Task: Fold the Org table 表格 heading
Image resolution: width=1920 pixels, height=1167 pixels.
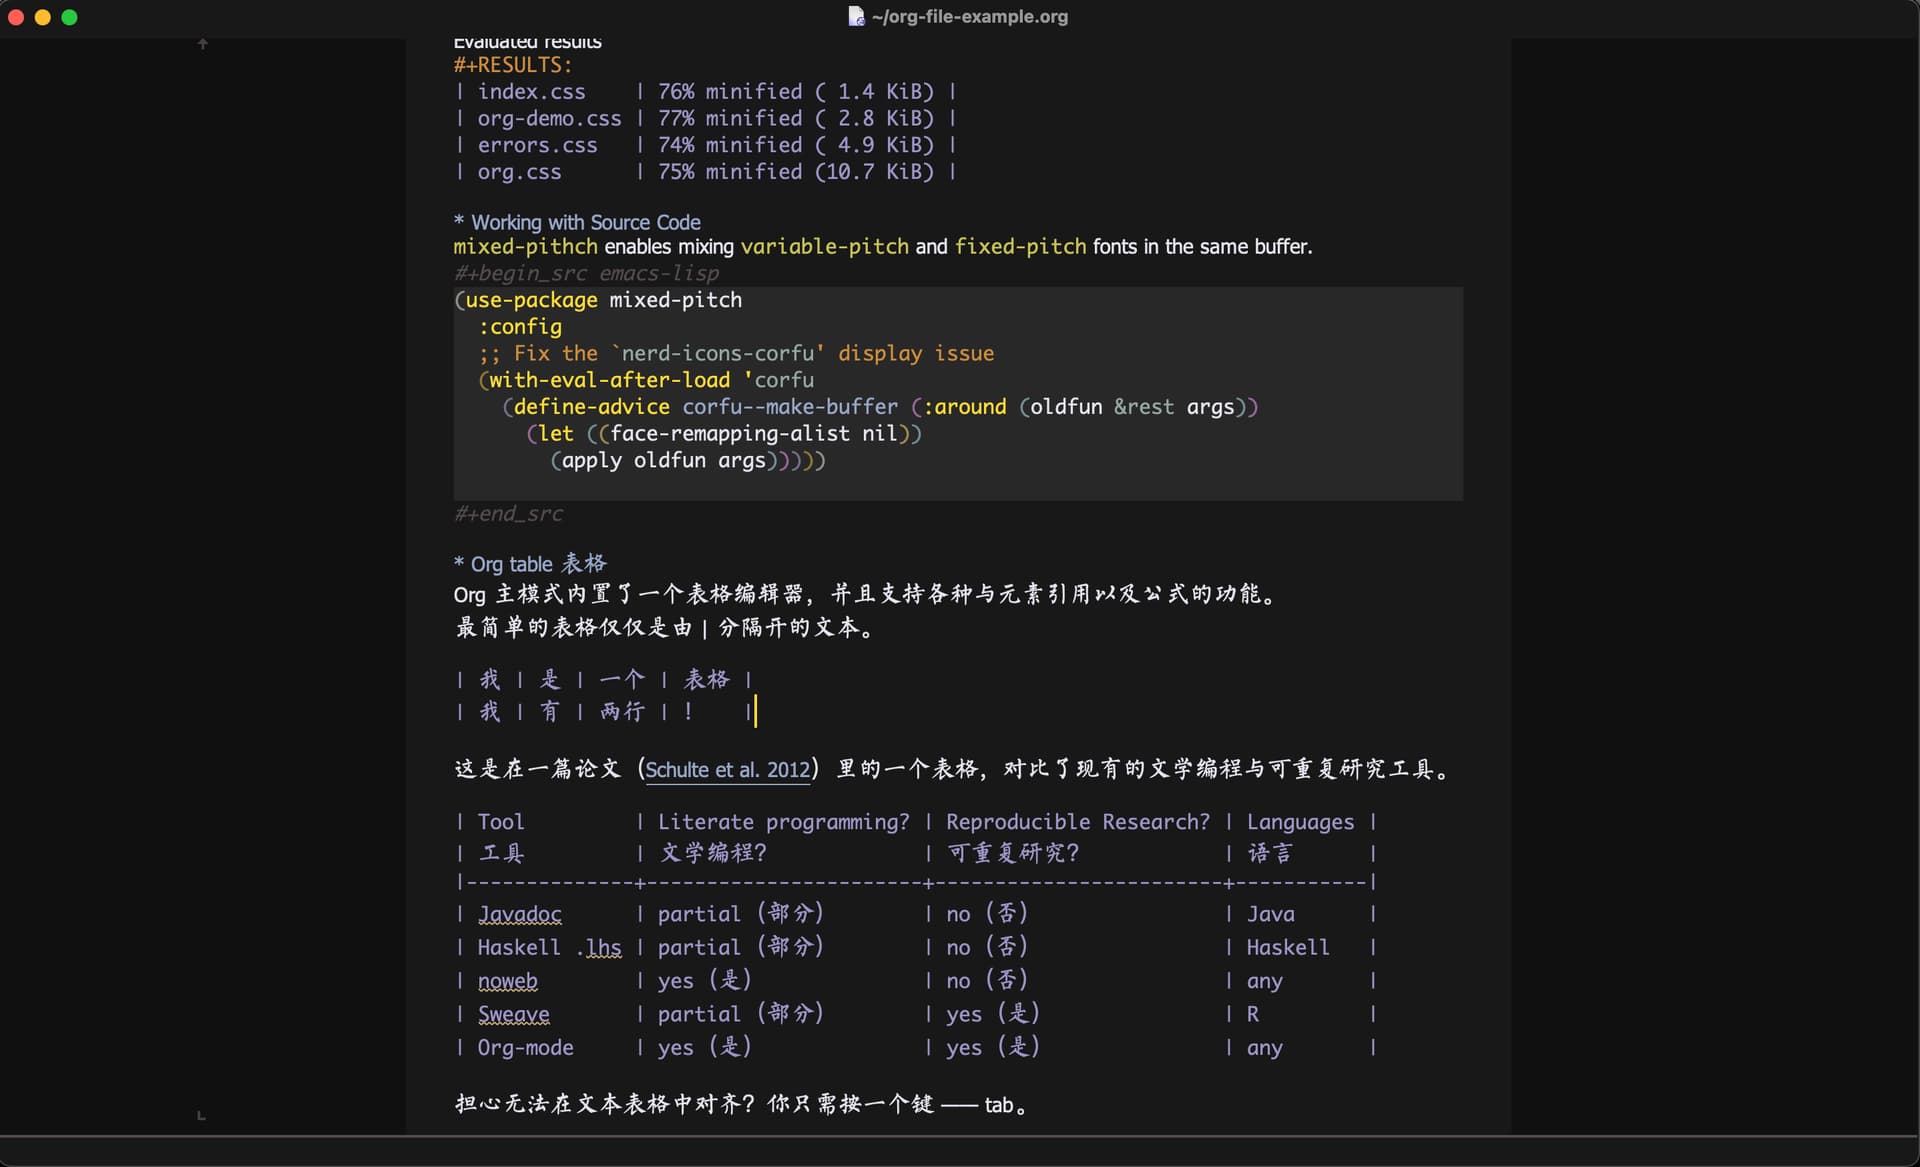Action: pyautogui.click(x=537, y=564)
